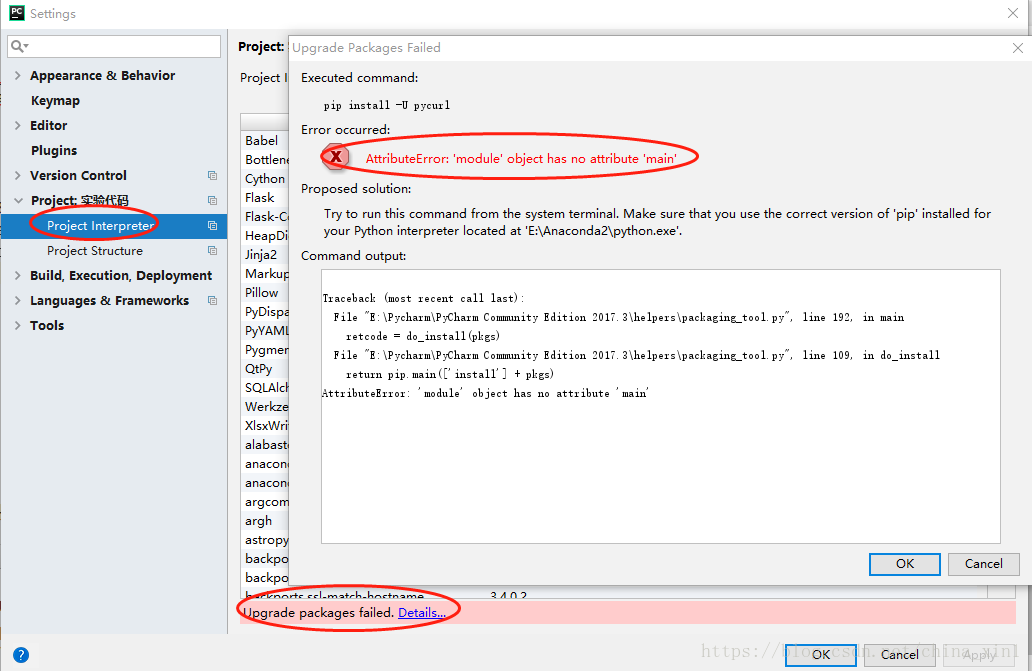The image size is (1032, 671).
Task: Select Project Structure in the tree
Action: click(x=95, y=251)
